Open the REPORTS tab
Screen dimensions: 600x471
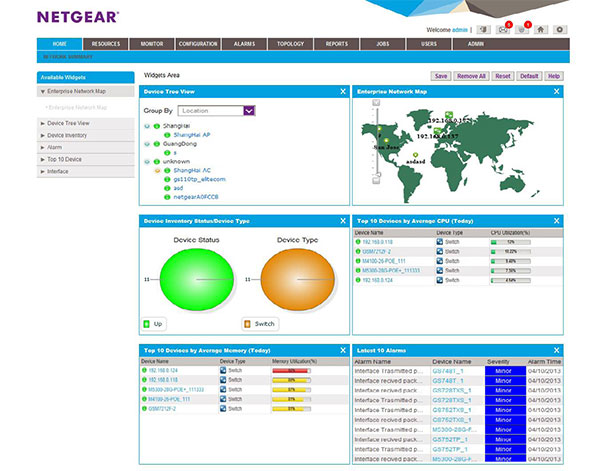[x=337, y=44]
